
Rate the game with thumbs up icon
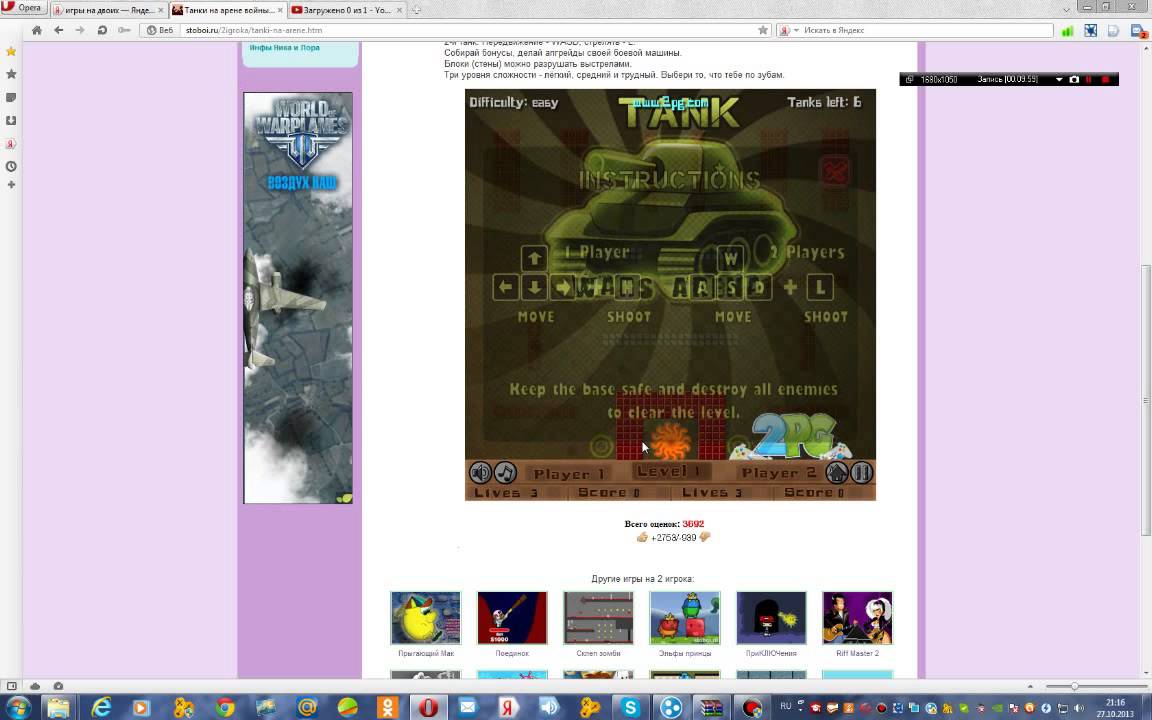642,538
